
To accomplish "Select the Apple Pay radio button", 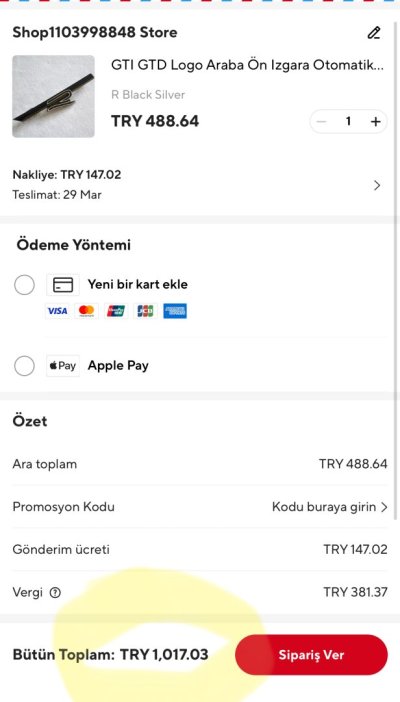I will coord(24,366).
